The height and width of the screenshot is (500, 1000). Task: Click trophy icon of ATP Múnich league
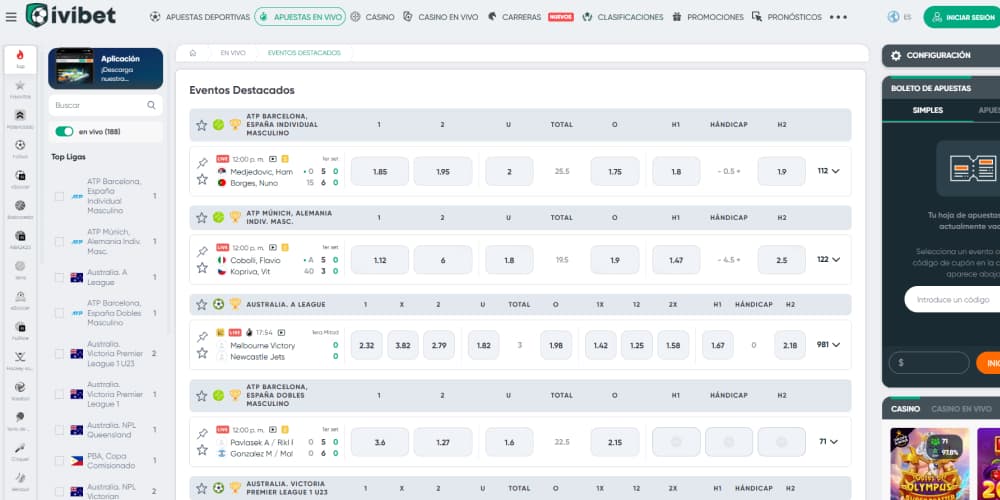pos(235,217)
